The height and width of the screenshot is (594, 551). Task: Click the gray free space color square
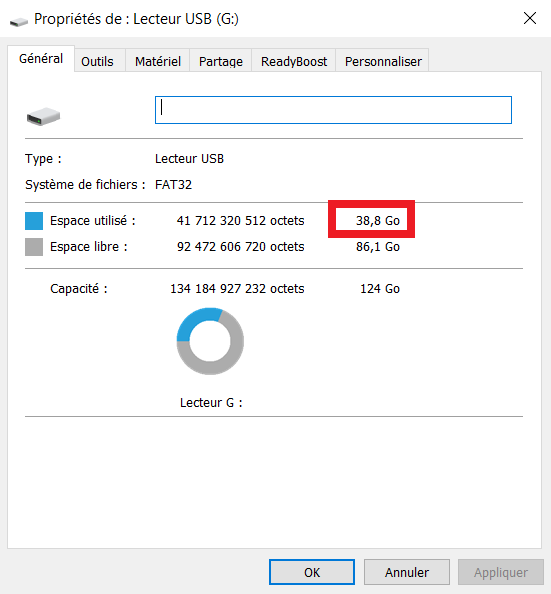[x=34, y=247]
